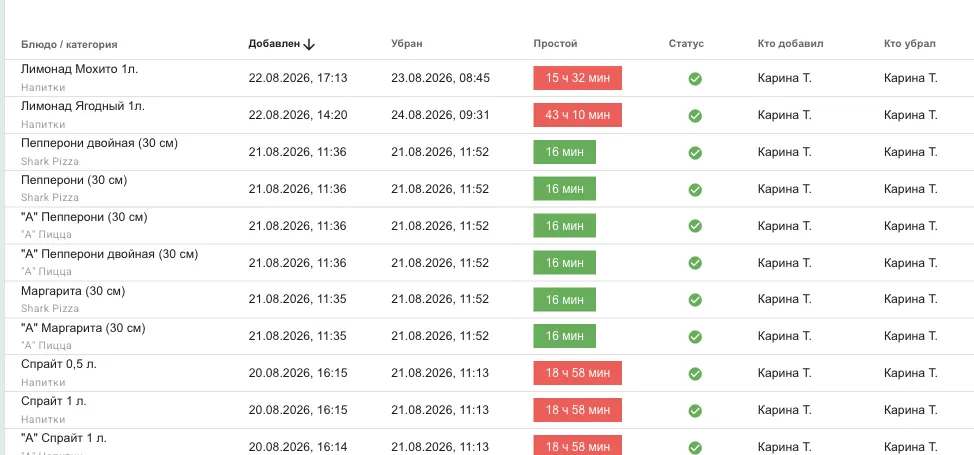Click Карина Т. in Кто добавил for Лимонад Мохито
The height and width of the screenshot is (455, 974).
point(785,78)
